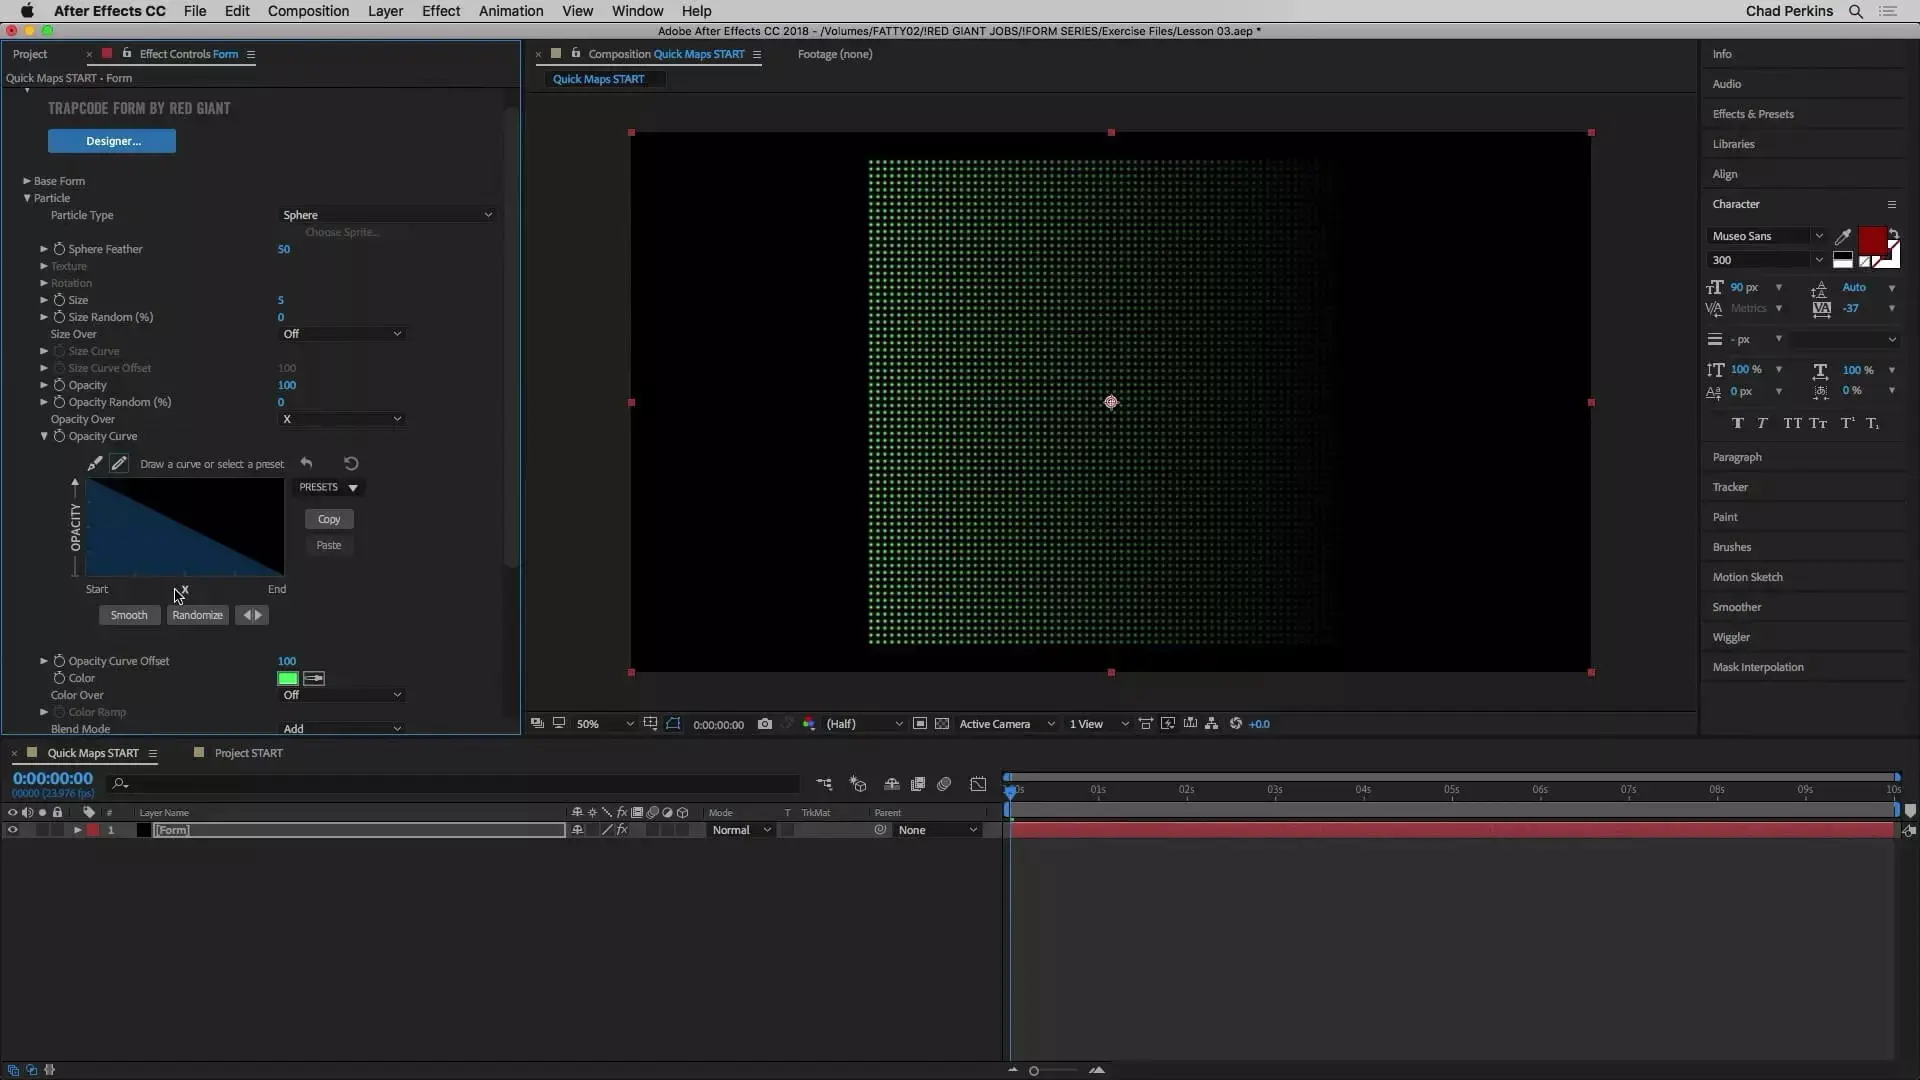Open the Particle Type dropdown
The height and width of the screenshot is (1080, 1920).
[x=387, y=215]
